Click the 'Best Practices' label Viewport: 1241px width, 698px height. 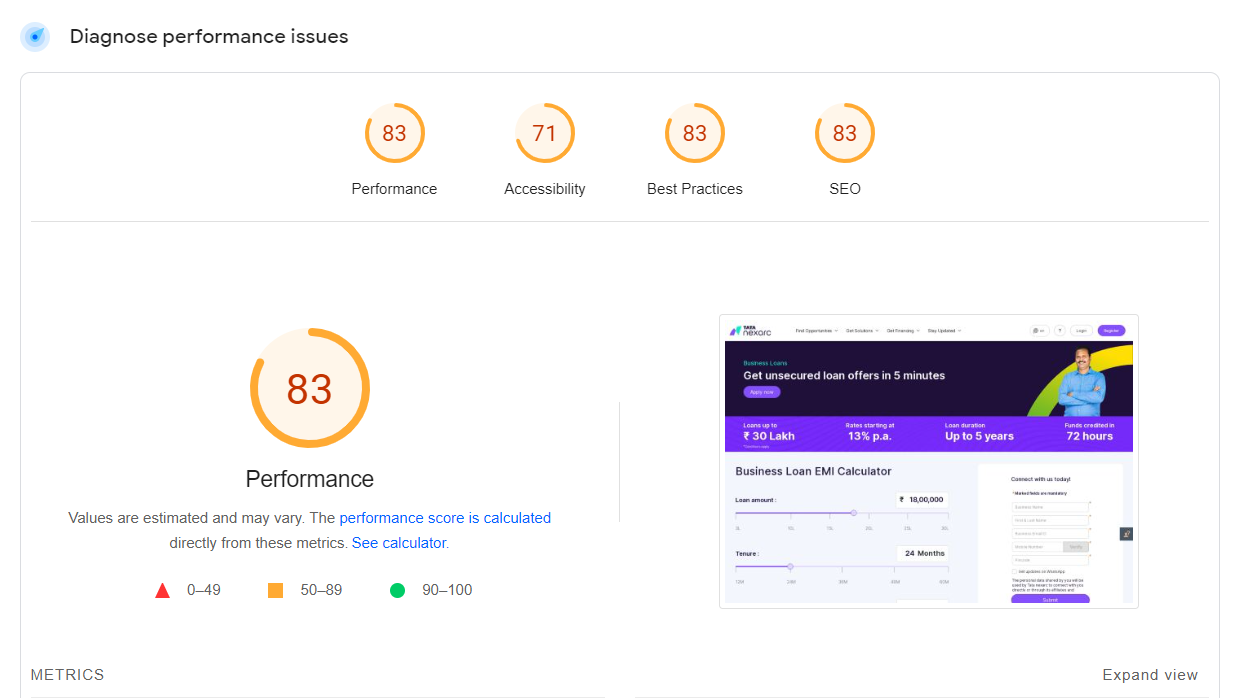click(x=694, y=189)
